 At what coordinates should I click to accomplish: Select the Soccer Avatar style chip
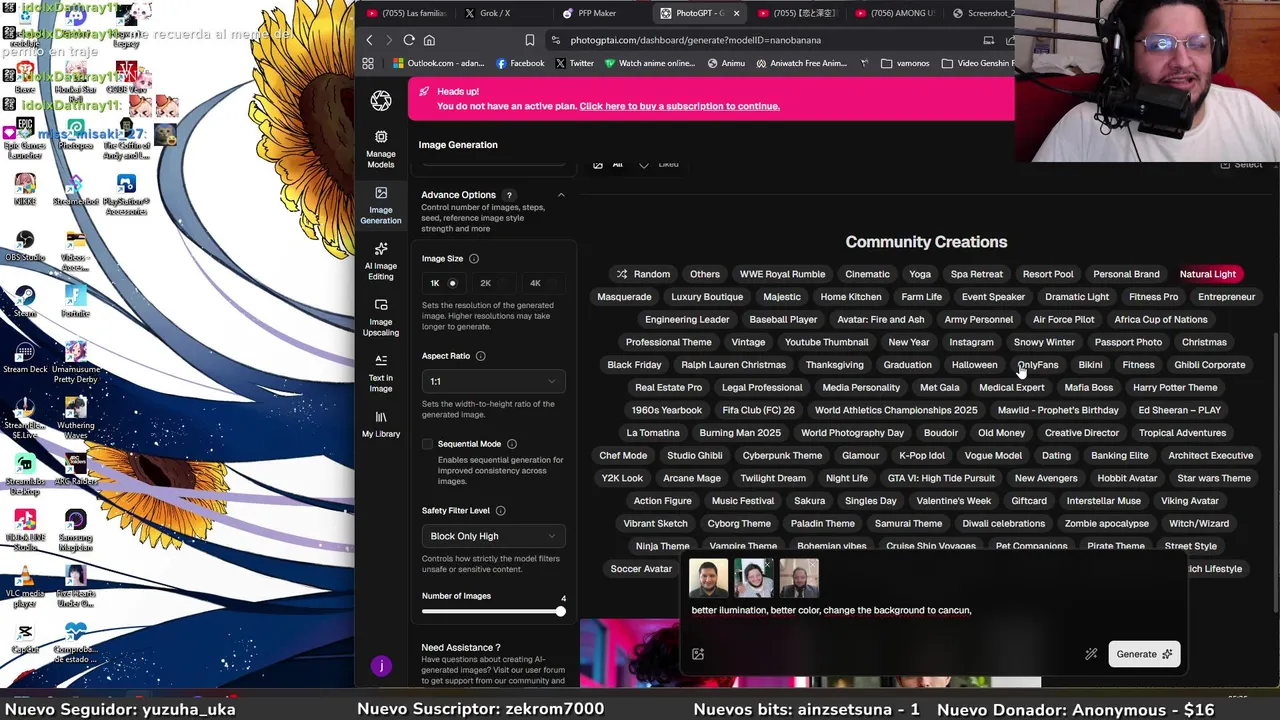[641, 569]
